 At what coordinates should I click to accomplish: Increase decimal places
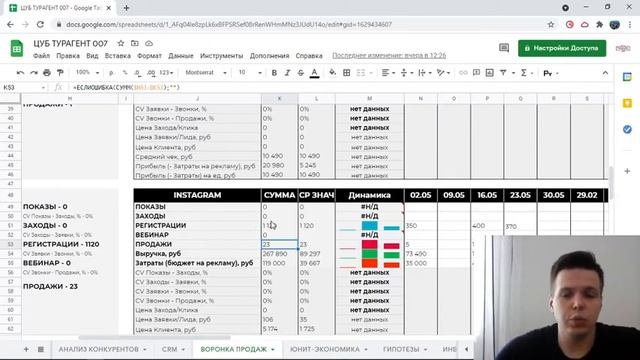pyautogui.click(x=151, y=73)
